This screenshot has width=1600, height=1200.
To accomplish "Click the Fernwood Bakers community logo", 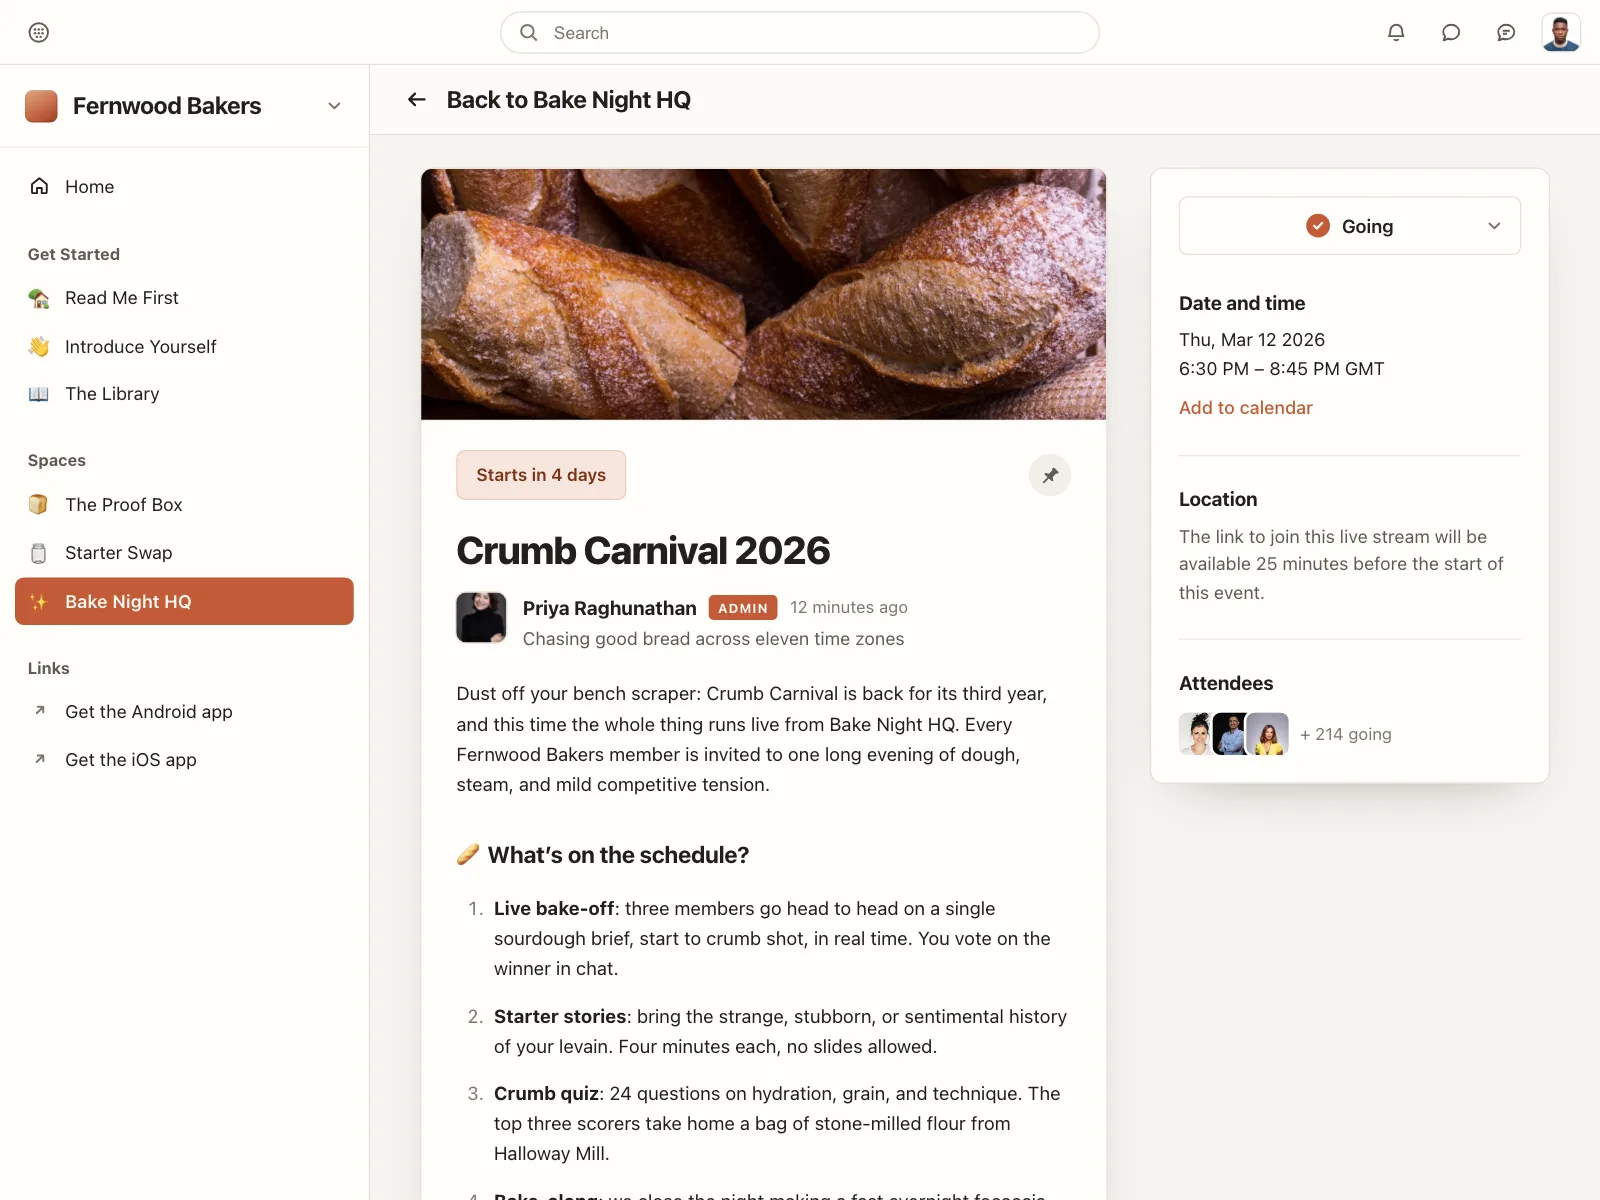I will (41, 106).
